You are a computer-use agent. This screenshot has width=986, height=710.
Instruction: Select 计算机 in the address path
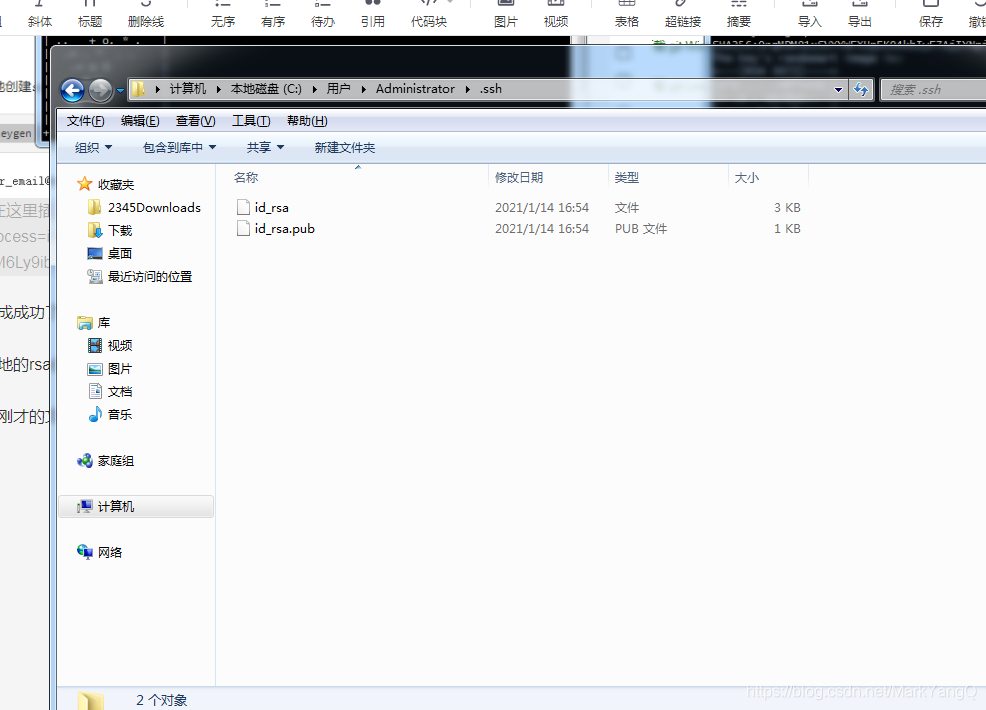point(187,89)
